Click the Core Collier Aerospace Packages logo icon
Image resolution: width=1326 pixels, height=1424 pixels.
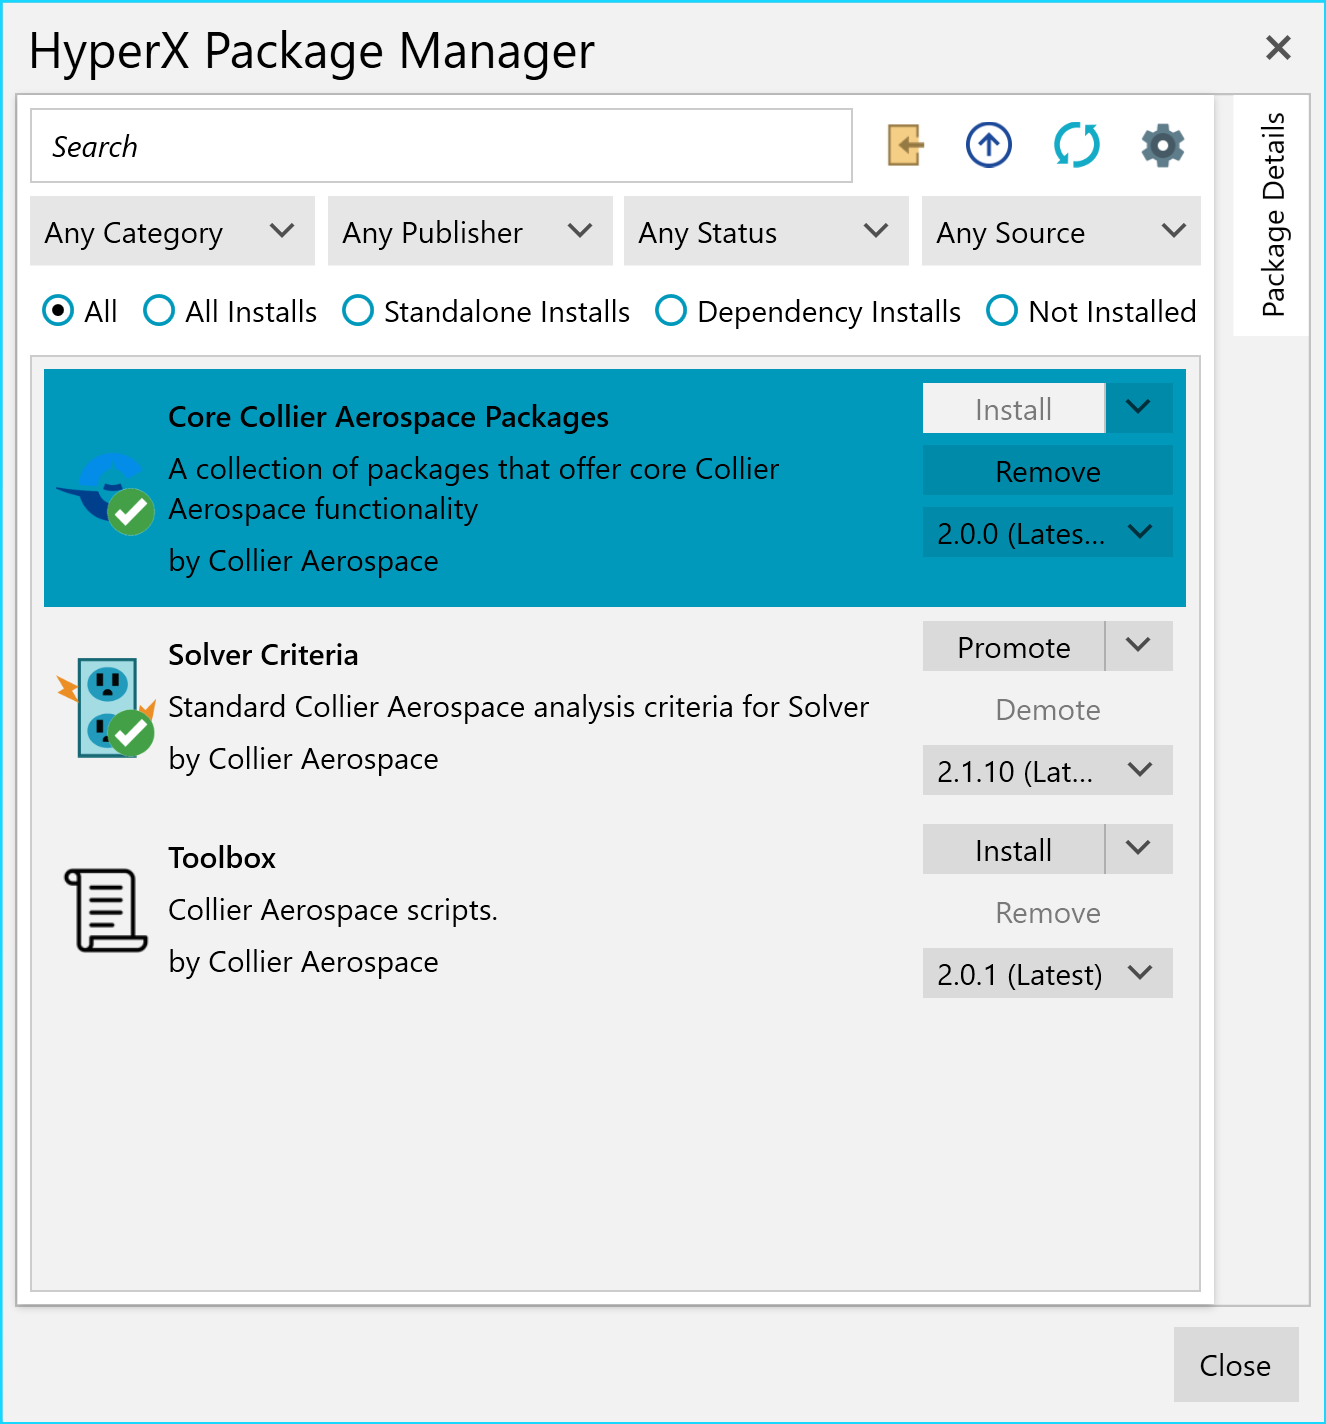tap(107, 494)
